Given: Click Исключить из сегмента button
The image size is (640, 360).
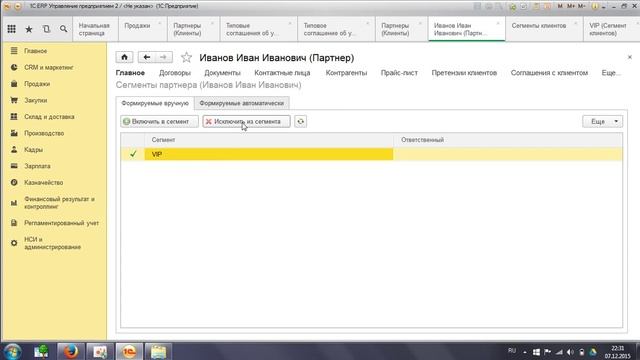Looking at the screenshot, I should (247, 121).
